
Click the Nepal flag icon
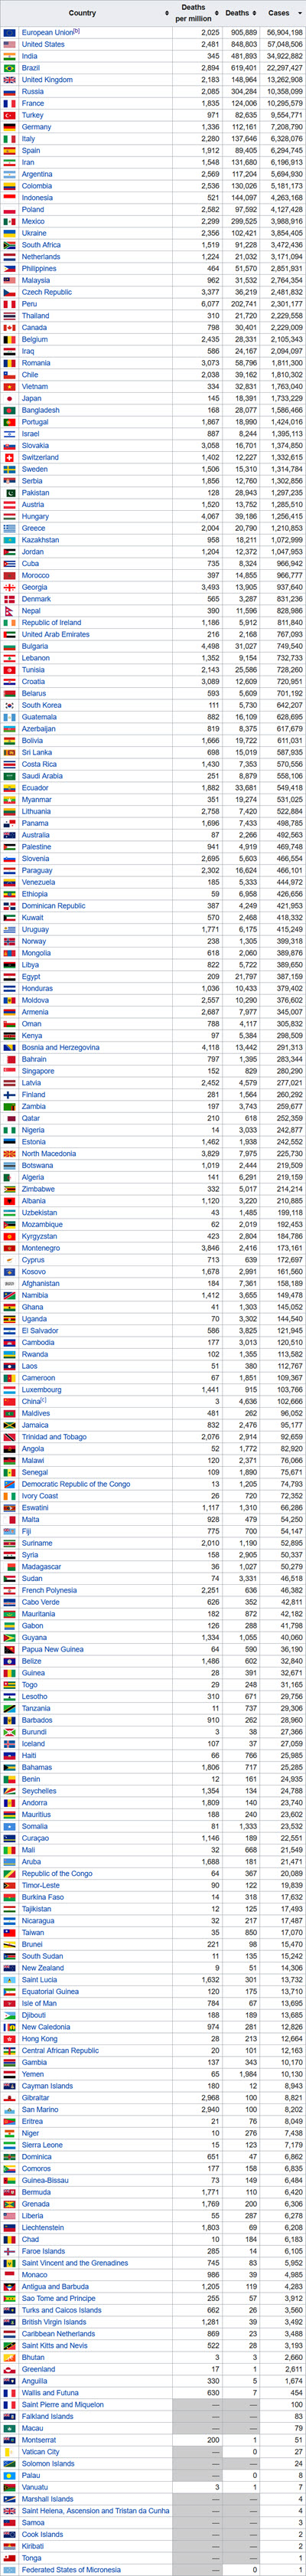9,610
